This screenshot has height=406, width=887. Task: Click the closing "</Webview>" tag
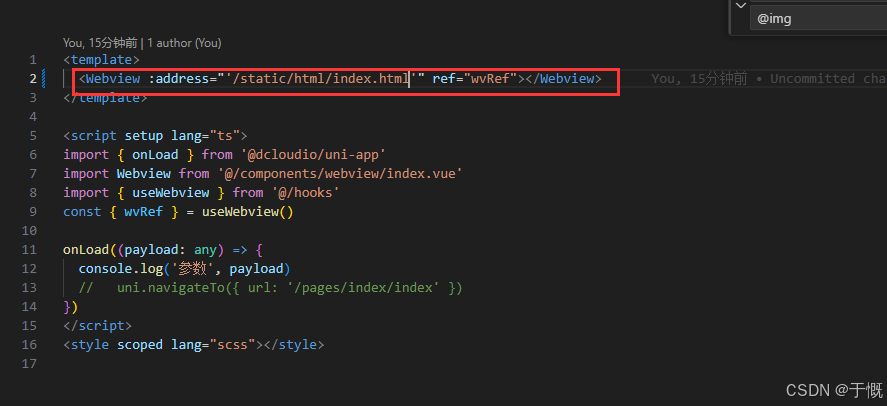(x=563, y=79)
